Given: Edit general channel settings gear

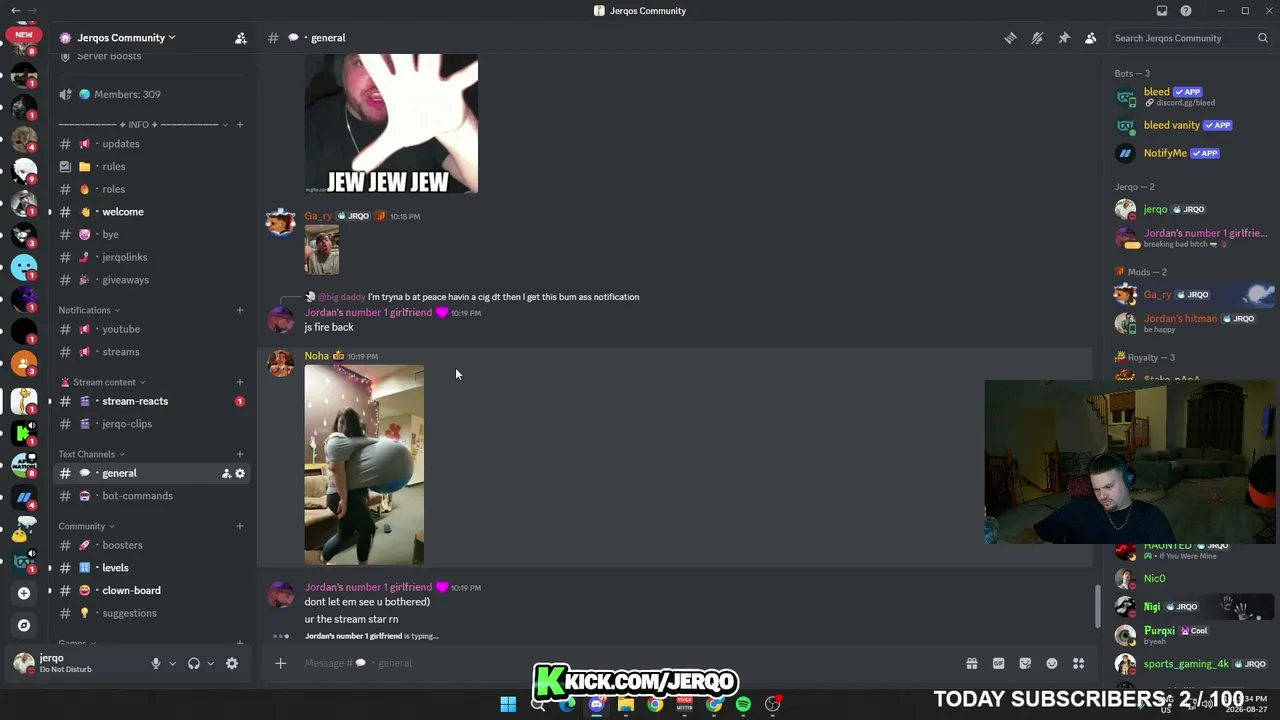Looking at the screenshot, I should 240,473.
